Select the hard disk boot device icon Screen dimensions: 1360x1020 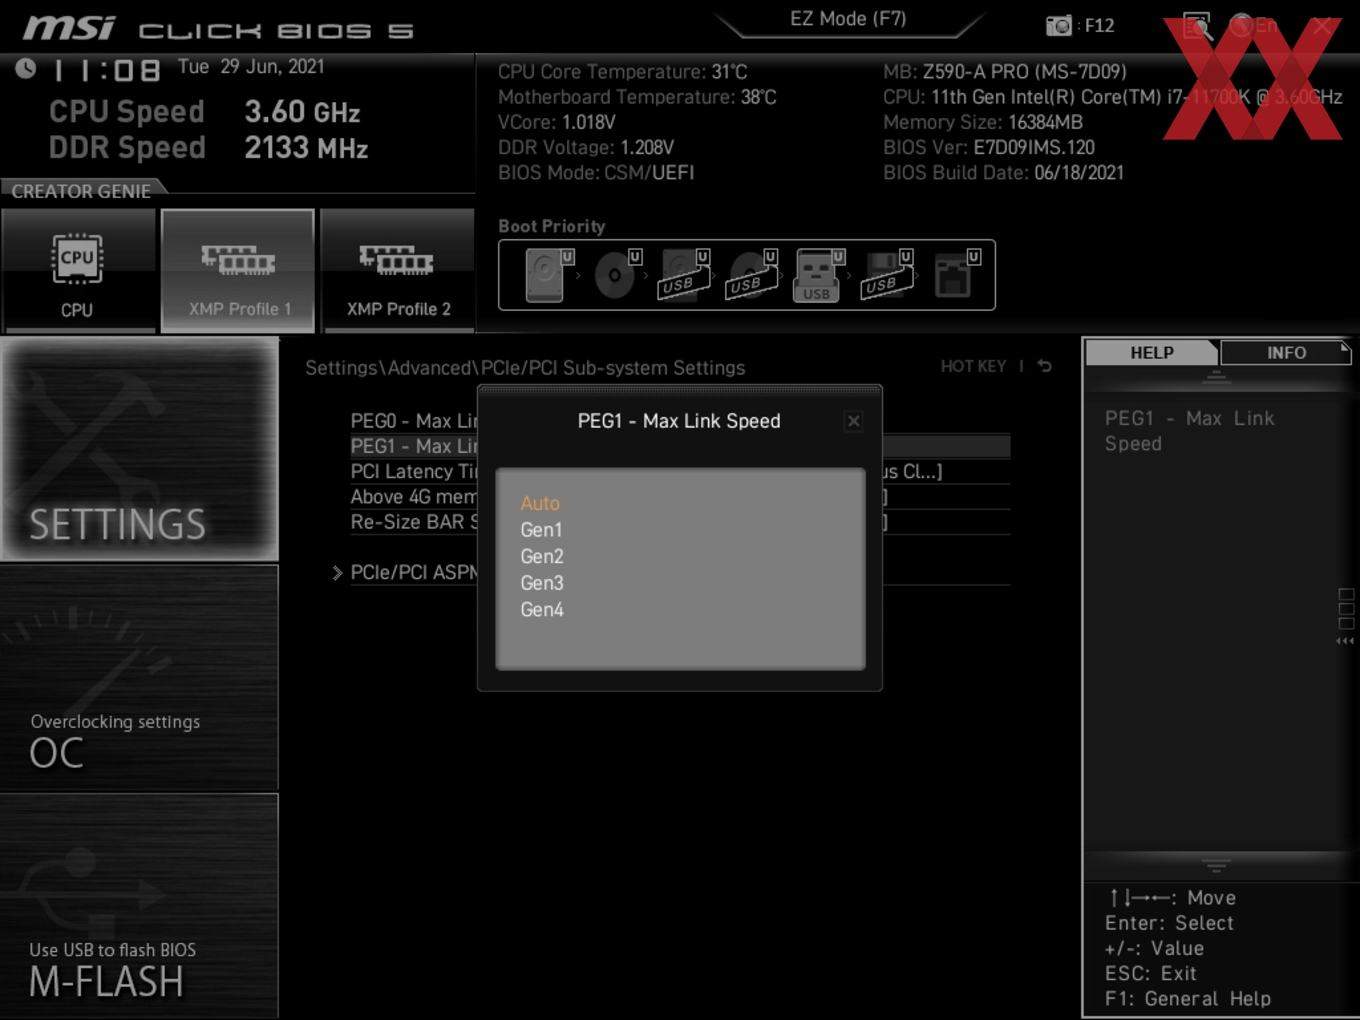point(548,275)
